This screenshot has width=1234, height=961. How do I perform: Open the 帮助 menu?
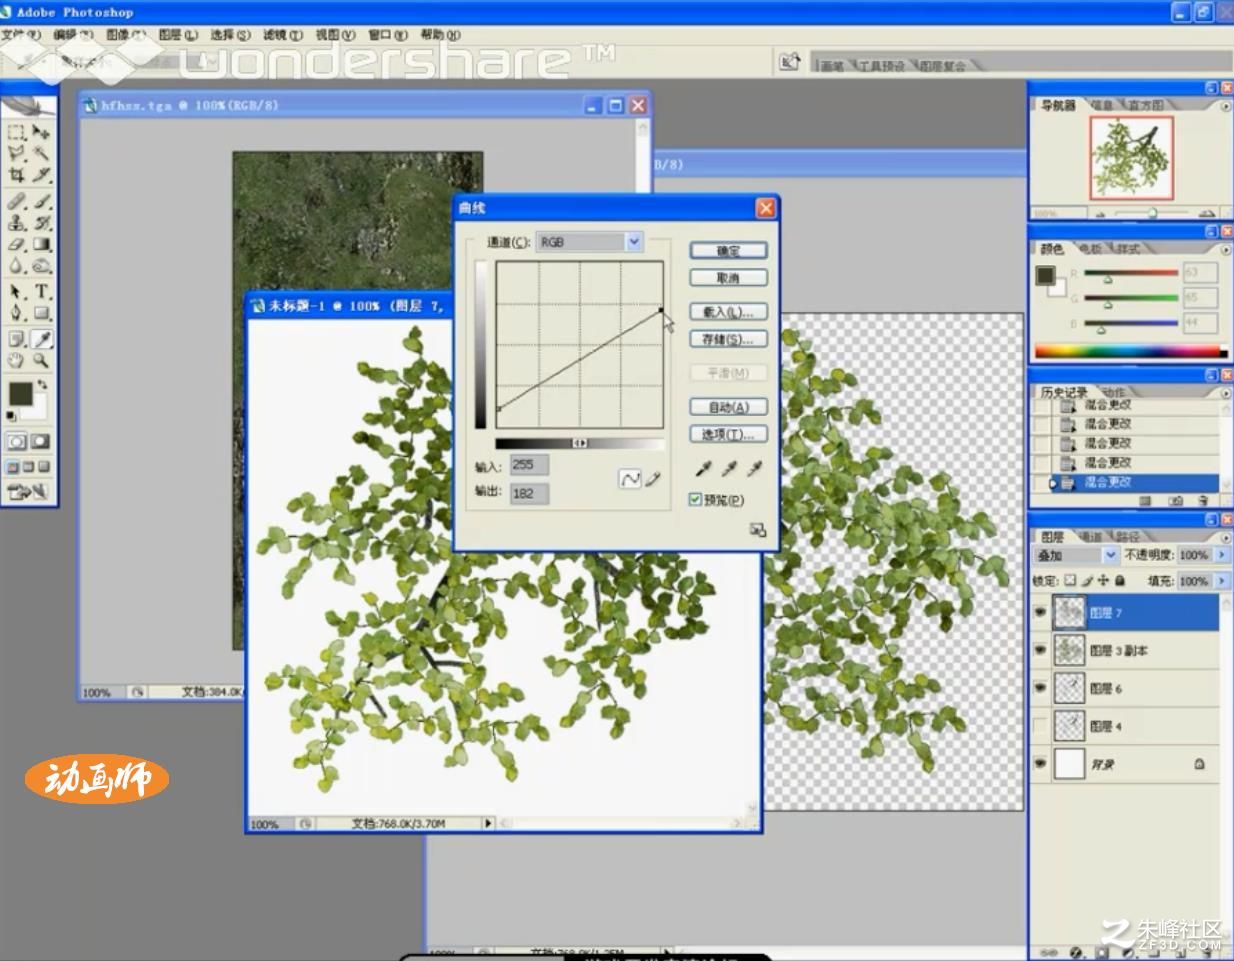(440, 35)
